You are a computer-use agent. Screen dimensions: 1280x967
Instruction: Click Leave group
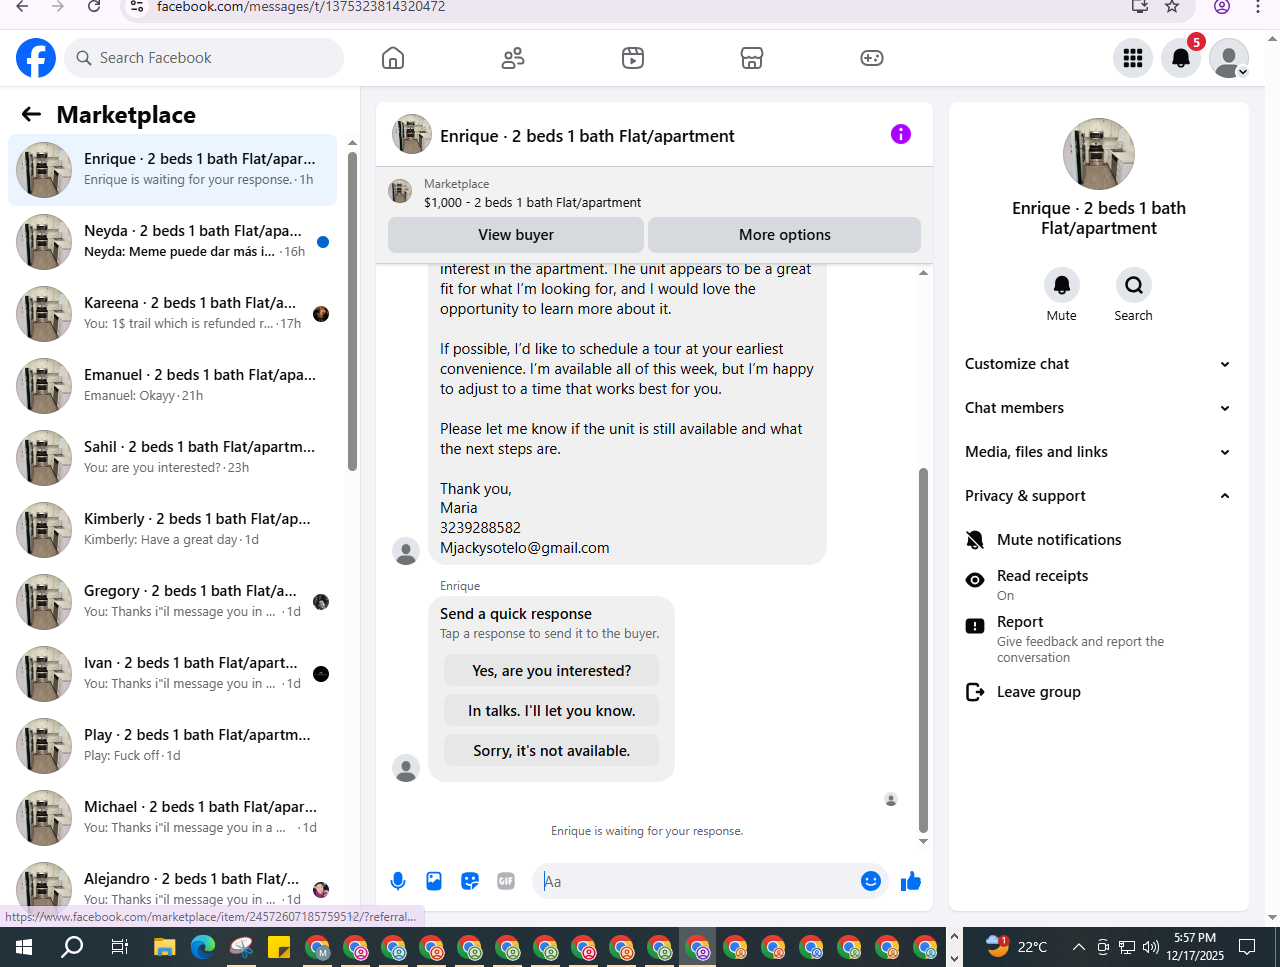(1098, 692)
